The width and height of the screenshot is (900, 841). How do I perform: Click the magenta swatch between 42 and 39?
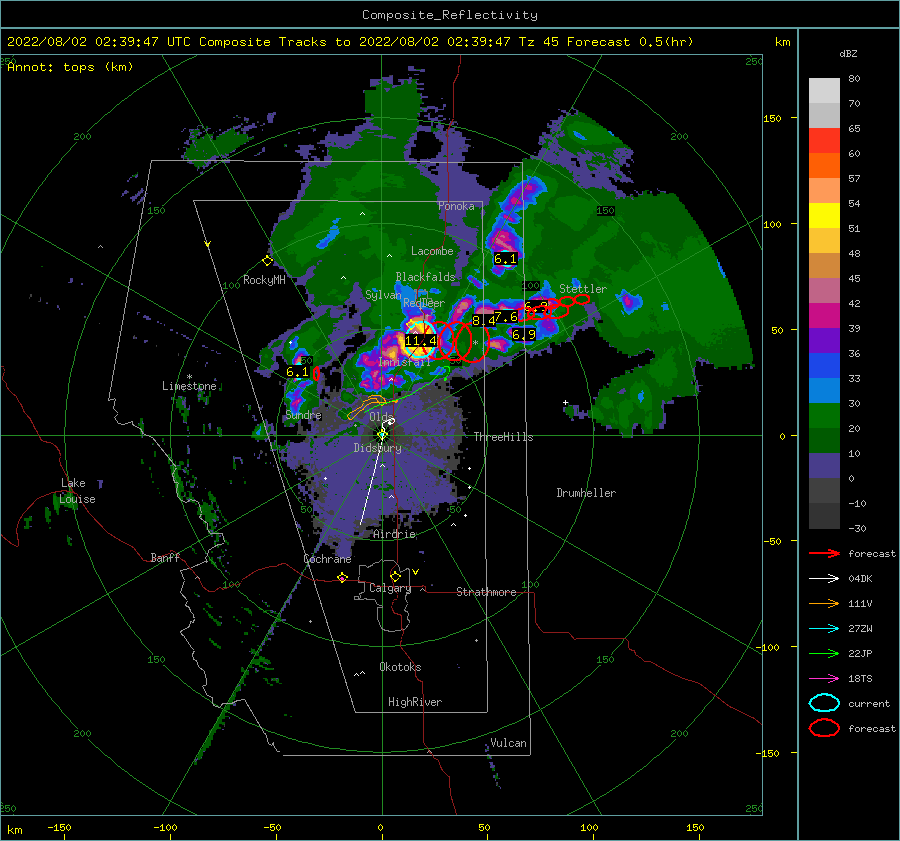pyautogui.click(x=824, y=315)
